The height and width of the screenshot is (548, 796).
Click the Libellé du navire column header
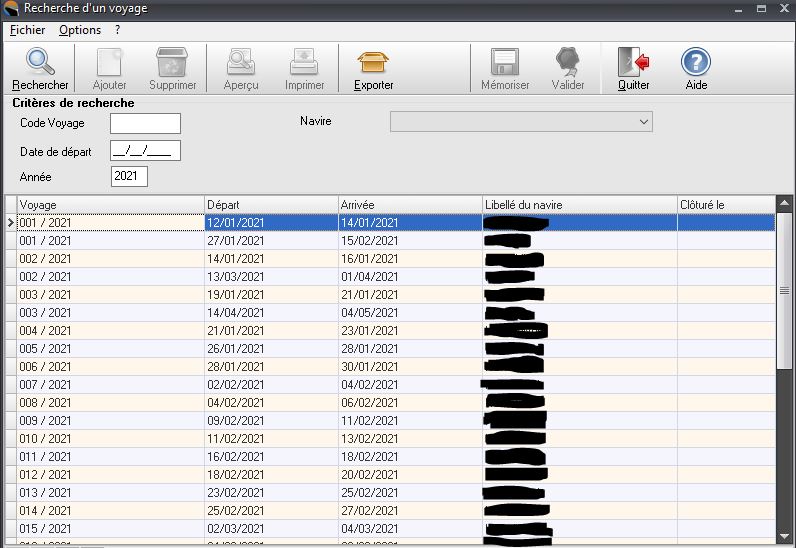click(578, 205)
